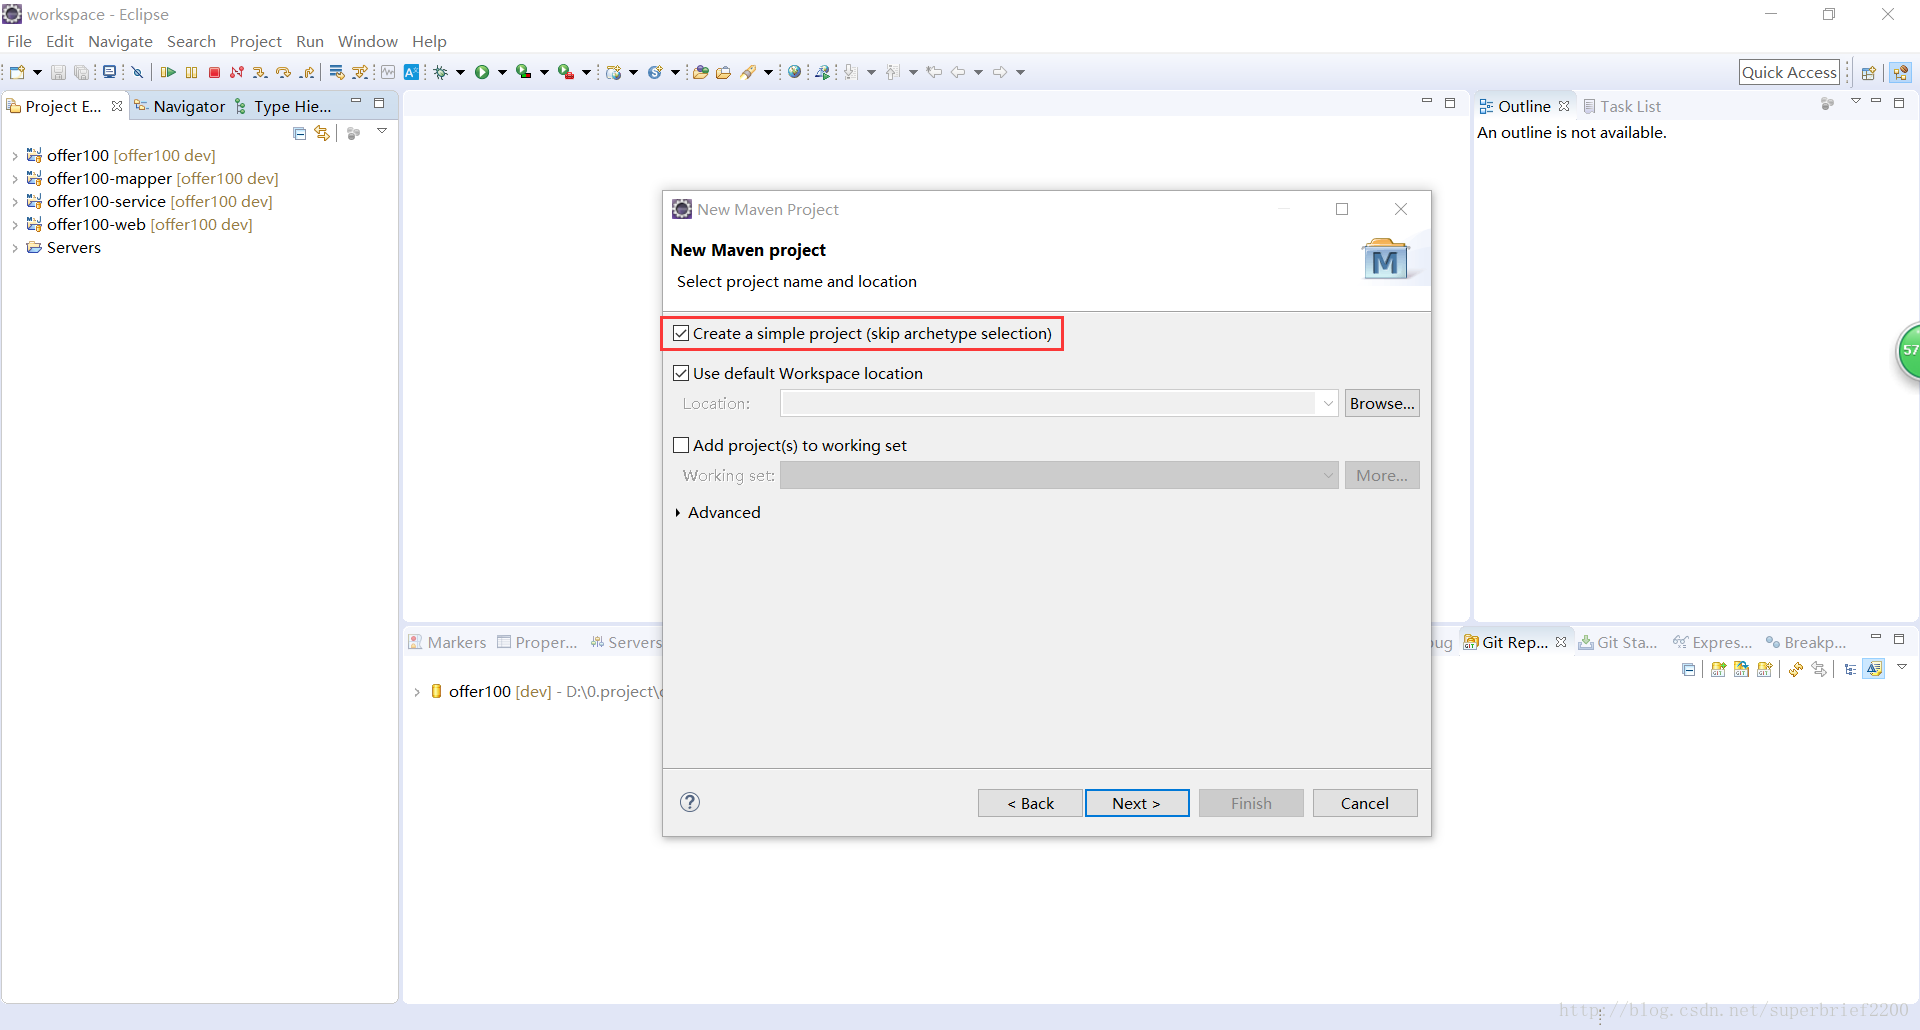The width and height of the screenshot is (1920, 1030).
Task: Click the Open Perspective icon
Action: tap(1868, 72)
